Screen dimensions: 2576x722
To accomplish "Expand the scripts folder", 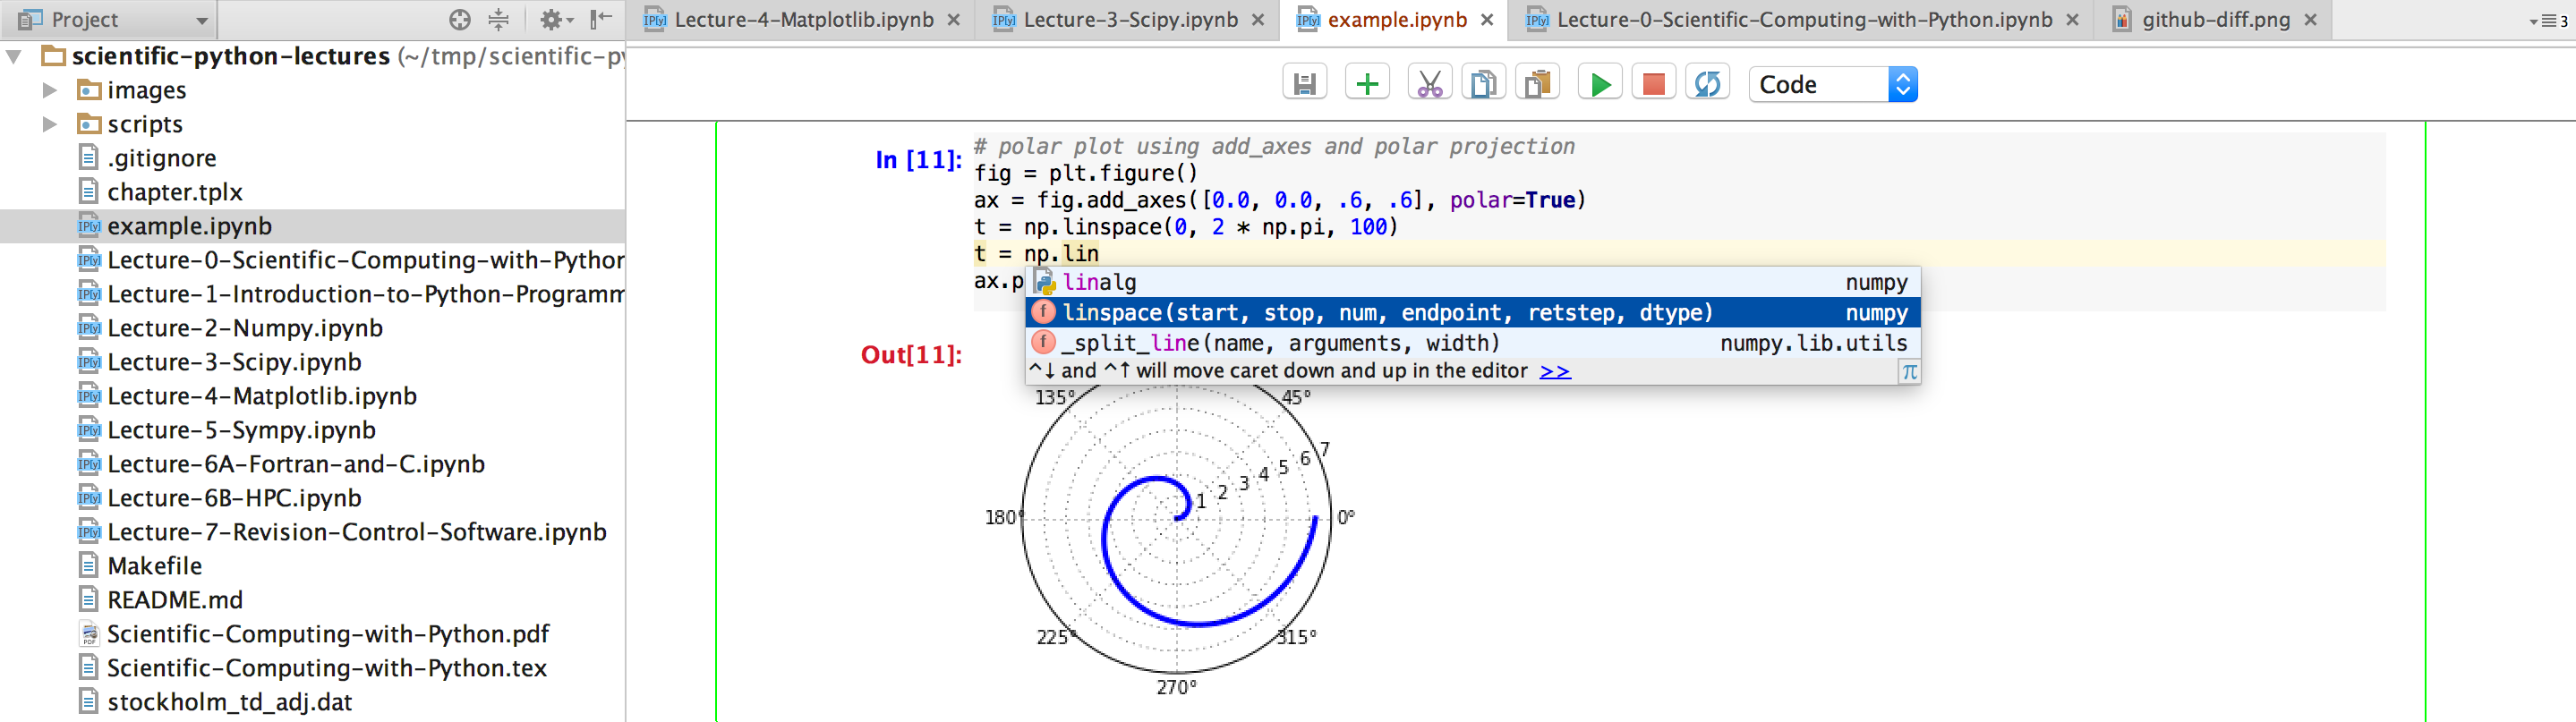I will pyautogui.click(x=49, y=124).
